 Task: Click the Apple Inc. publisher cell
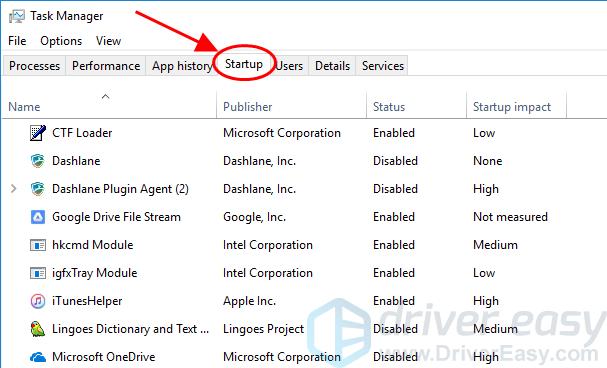[249, 301]
